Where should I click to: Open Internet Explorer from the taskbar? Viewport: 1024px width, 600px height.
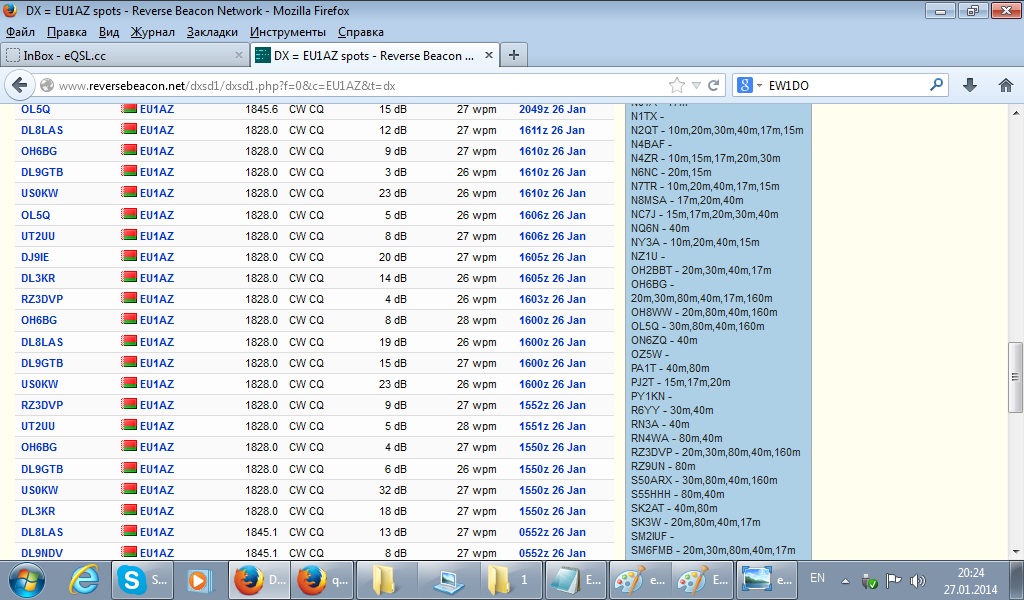86,579
